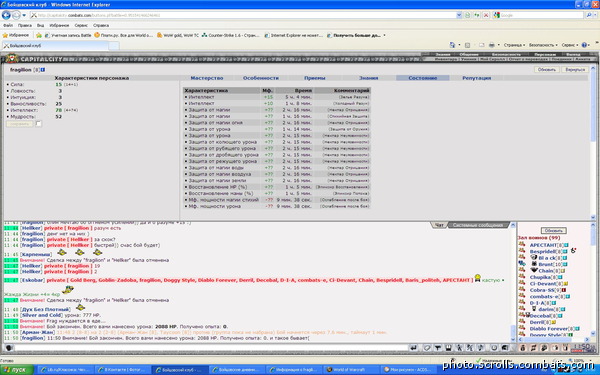Click the eraser clear chat icon
600x375 pixels.
click(x=427, y=348)
